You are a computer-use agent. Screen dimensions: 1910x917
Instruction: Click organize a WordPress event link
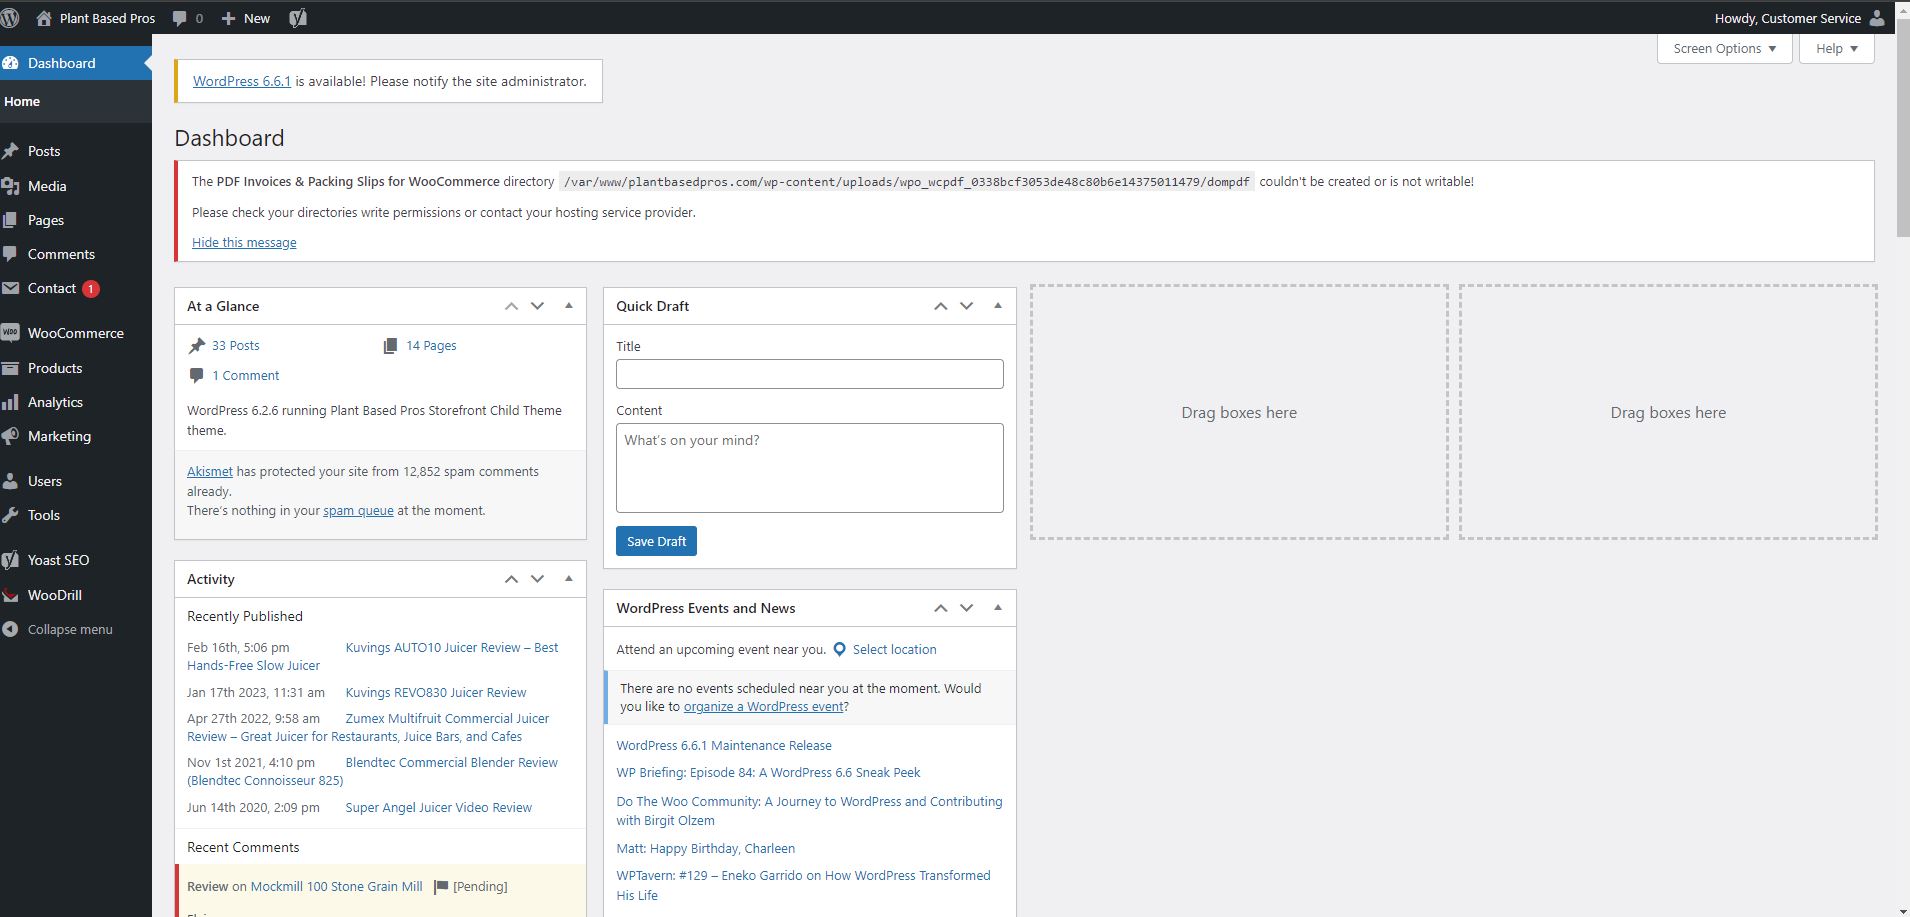(764, 706)
